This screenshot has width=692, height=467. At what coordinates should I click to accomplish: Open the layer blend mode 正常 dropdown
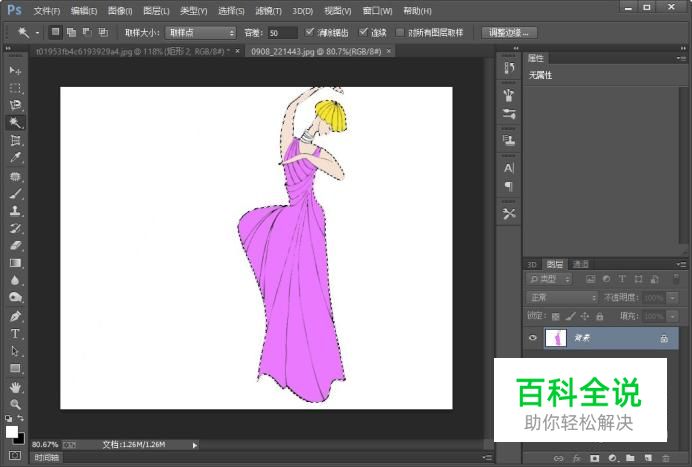point(562,297)
